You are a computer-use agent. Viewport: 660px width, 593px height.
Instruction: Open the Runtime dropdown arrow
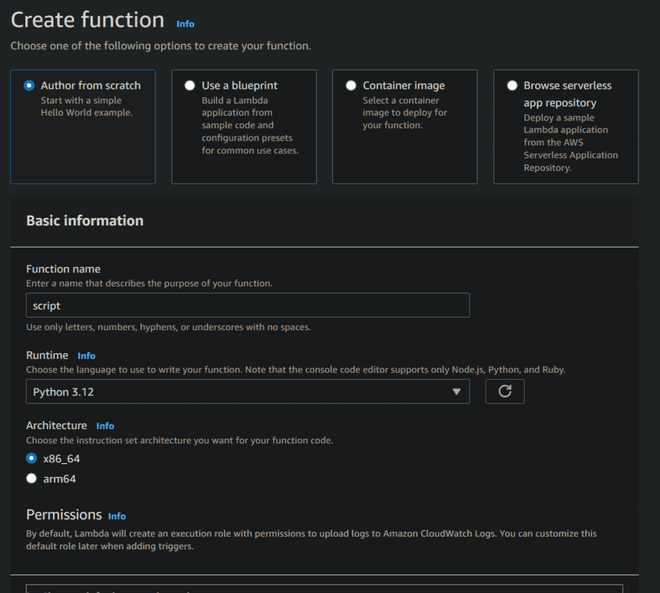pyautogui.click(x=457, y=392)
